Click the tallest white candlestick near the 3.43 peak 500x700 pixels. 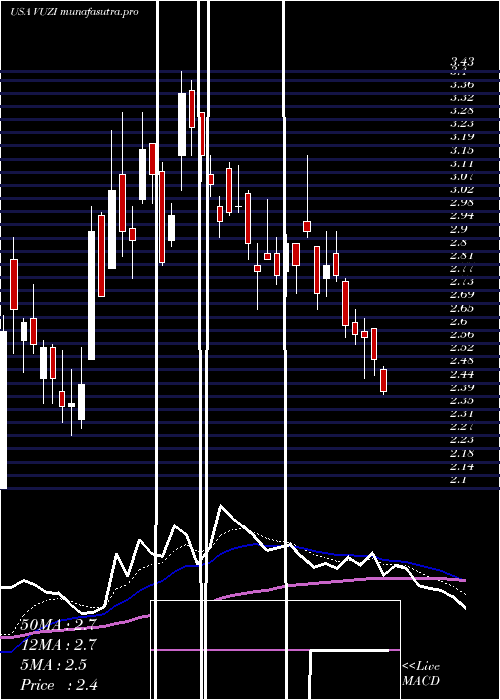point(182,125)
